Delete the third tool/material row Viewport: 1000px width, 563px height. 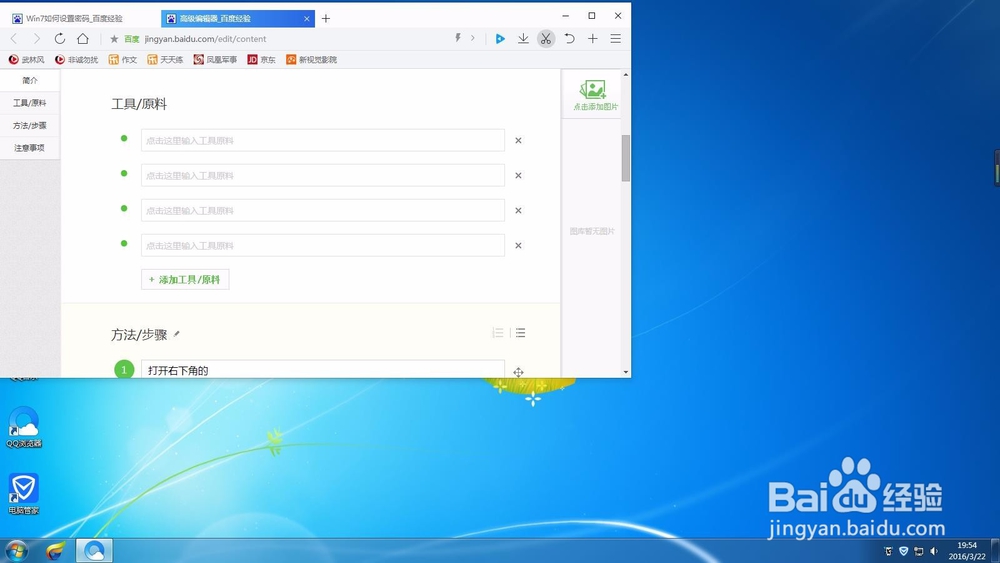[518, 210]
